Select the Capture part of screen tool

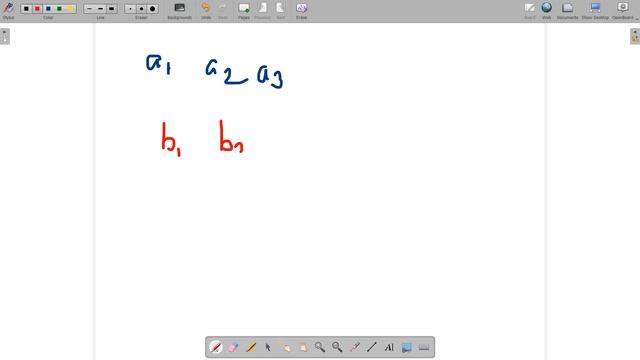click(407, 347)
